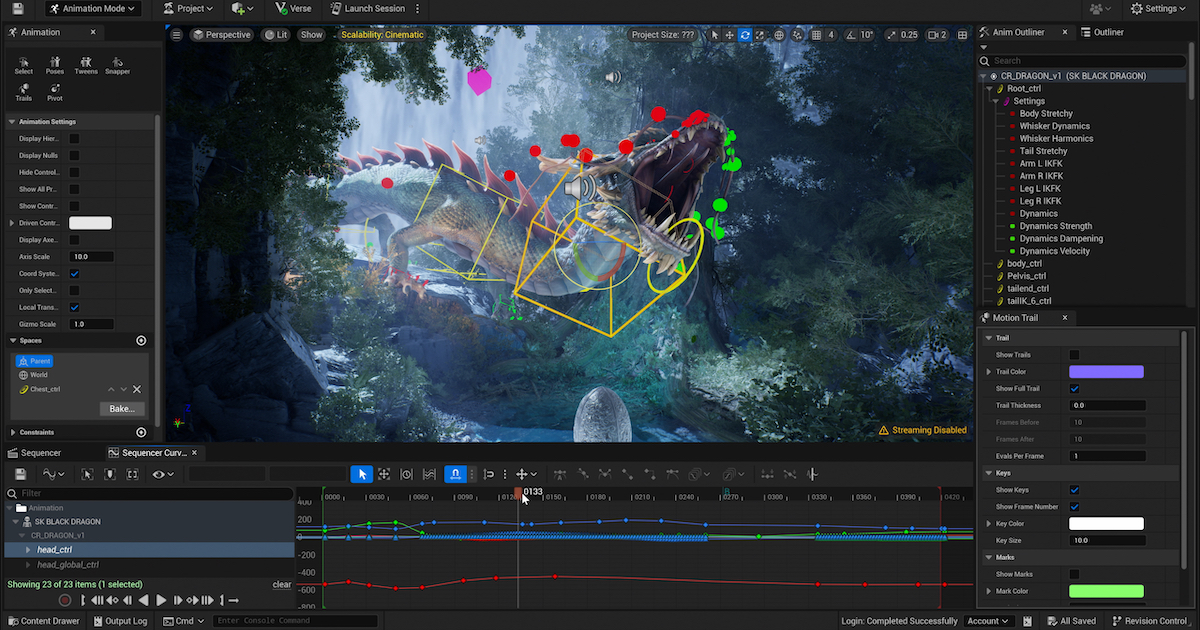1200x630 pixels.
Task: Open the Output Log
Action: click(x=120, y=621)
